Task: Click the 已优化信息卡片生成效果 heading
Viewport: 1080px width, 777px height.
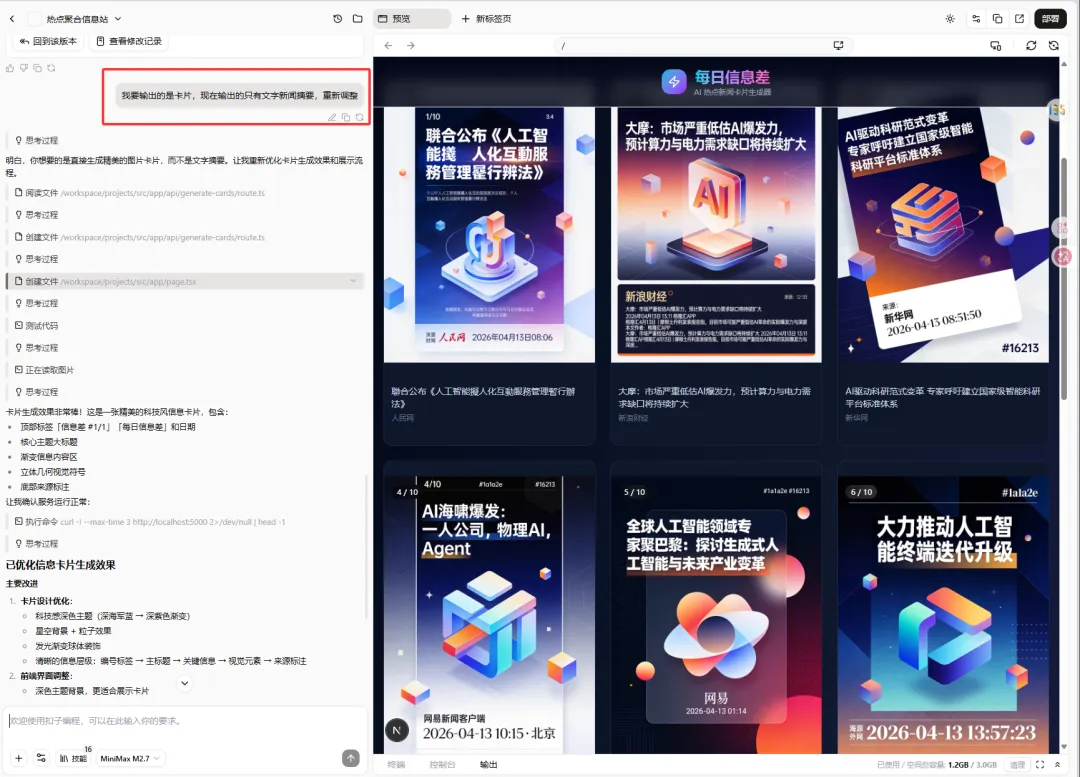Action: tap(61, 565)
